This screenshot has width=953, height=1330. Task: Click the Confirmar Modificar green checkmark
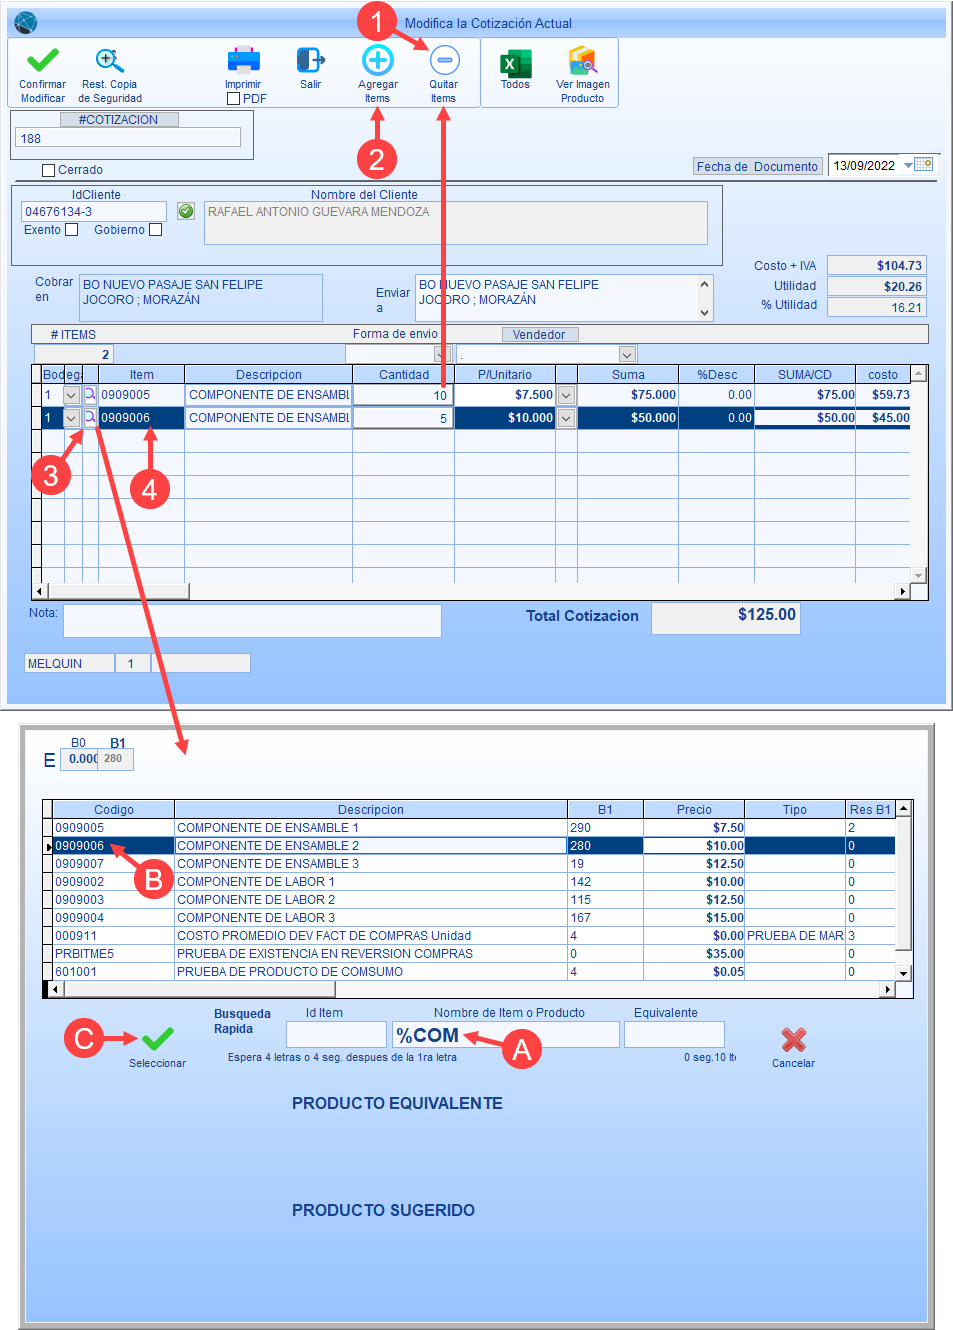coord(42,60)
